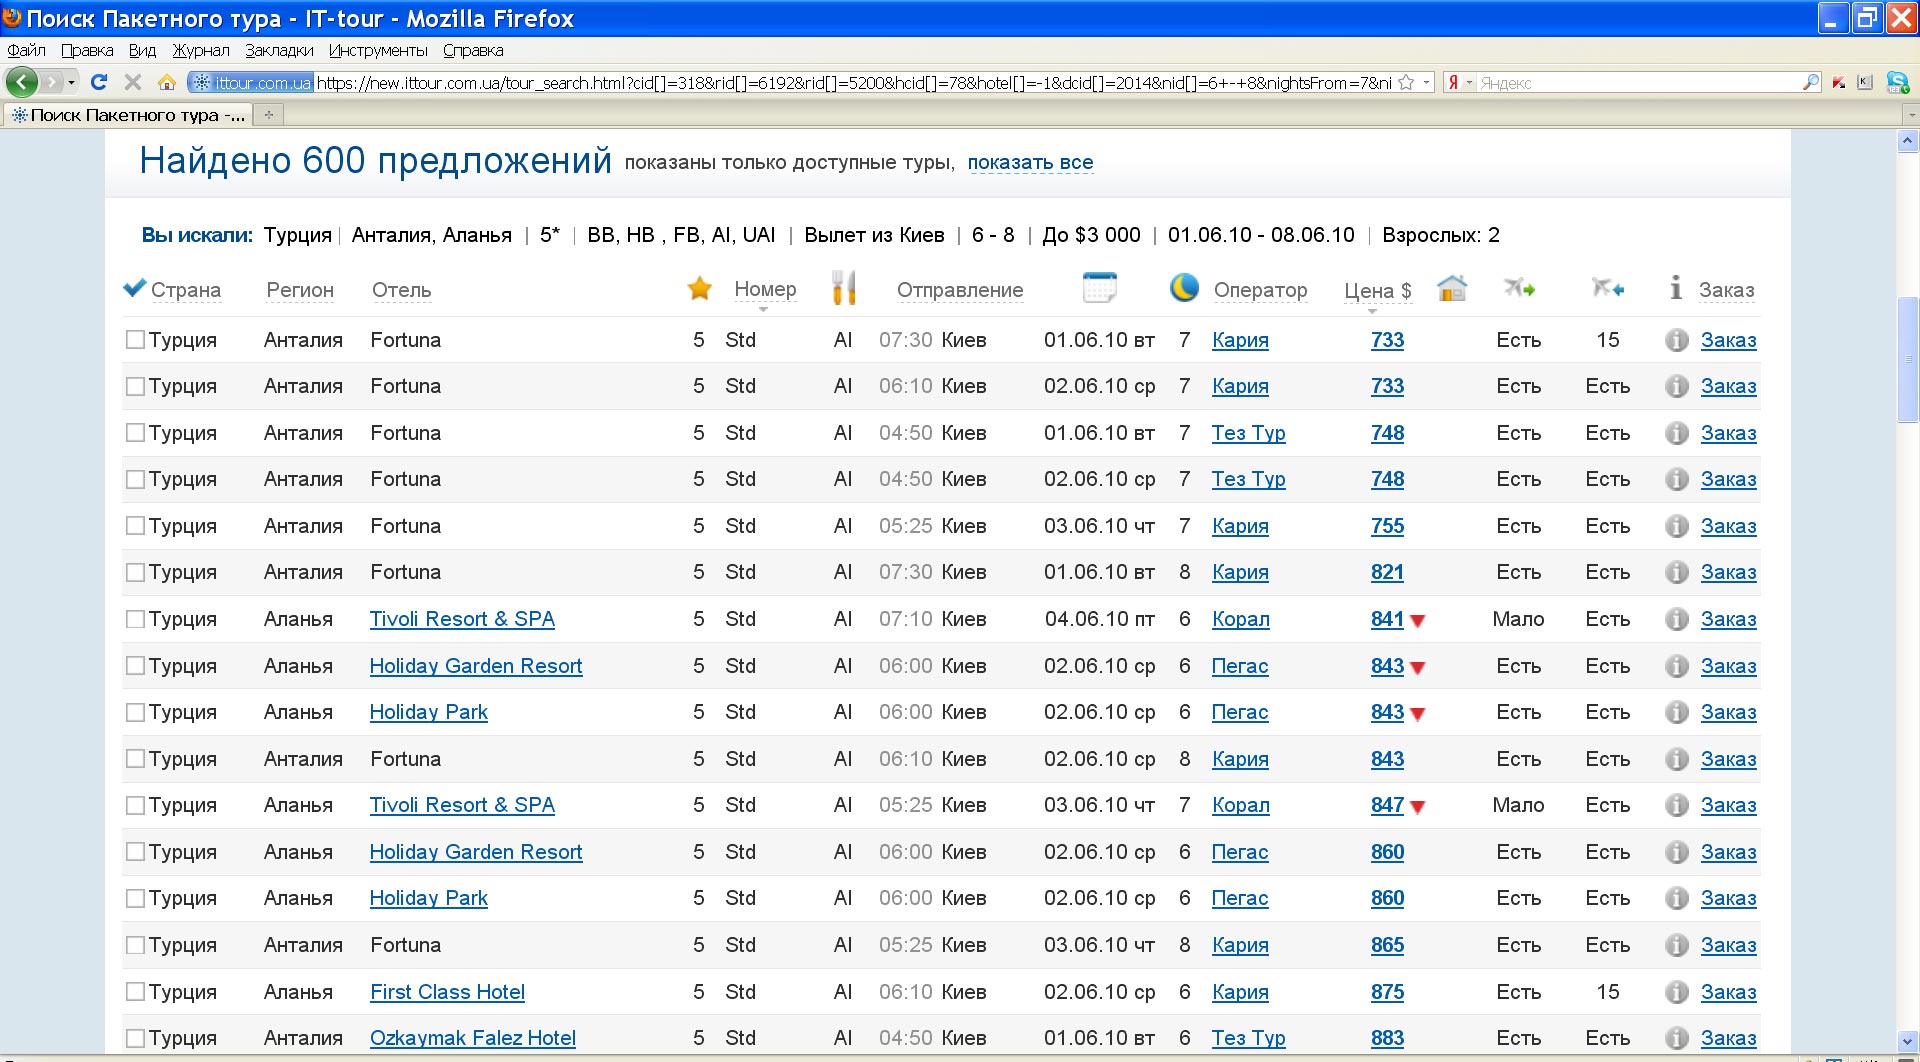The image size is (1920, 1062).
Task: Click Тез Тур operator in Ozkaymak row
Action: click(1248, 1038)
